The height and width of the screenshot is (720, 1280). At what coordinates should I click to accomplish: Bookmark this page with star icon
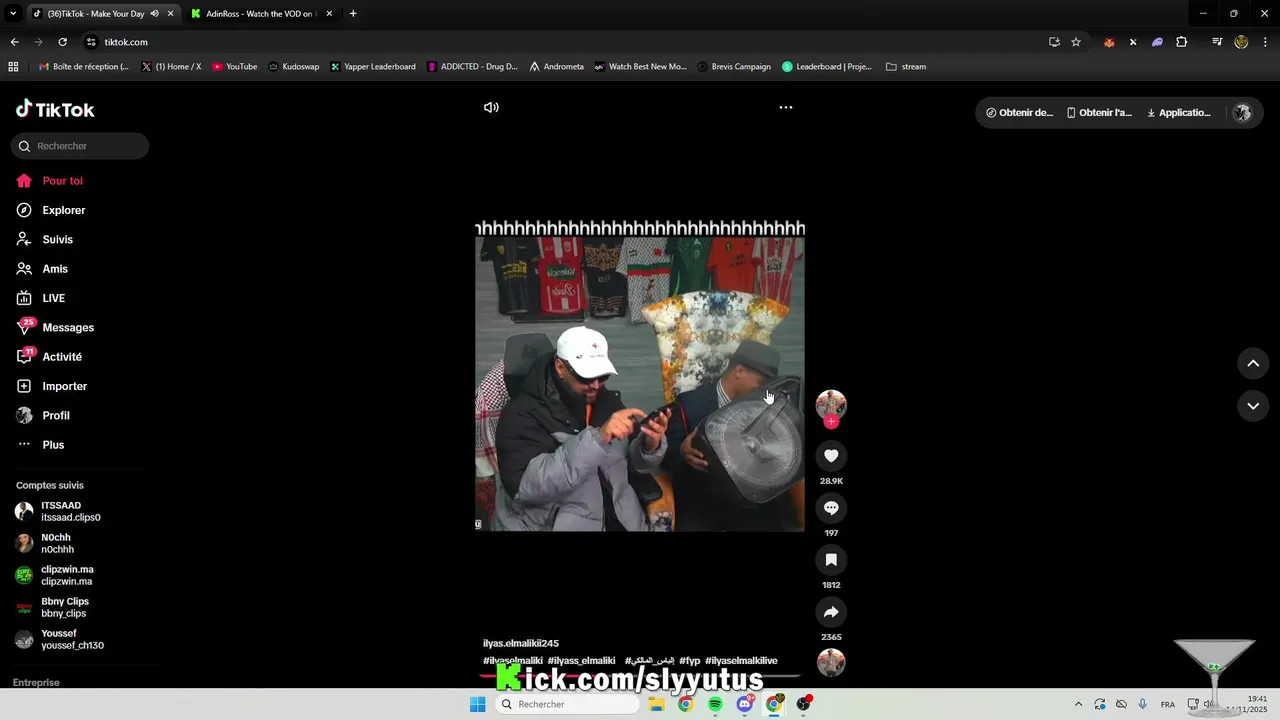click(1076, 42)
